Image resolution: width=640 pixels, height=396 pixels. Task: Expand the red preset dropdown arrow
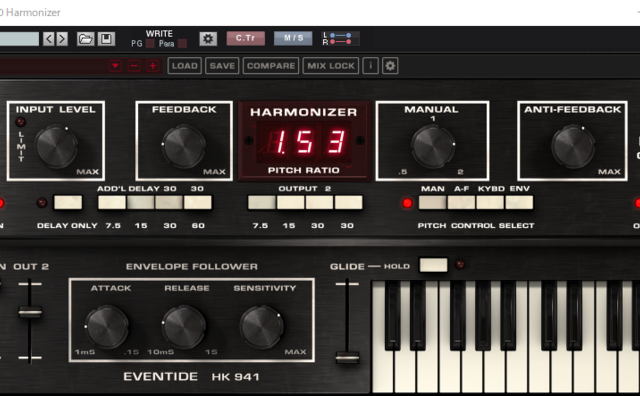tap(115, 66)
